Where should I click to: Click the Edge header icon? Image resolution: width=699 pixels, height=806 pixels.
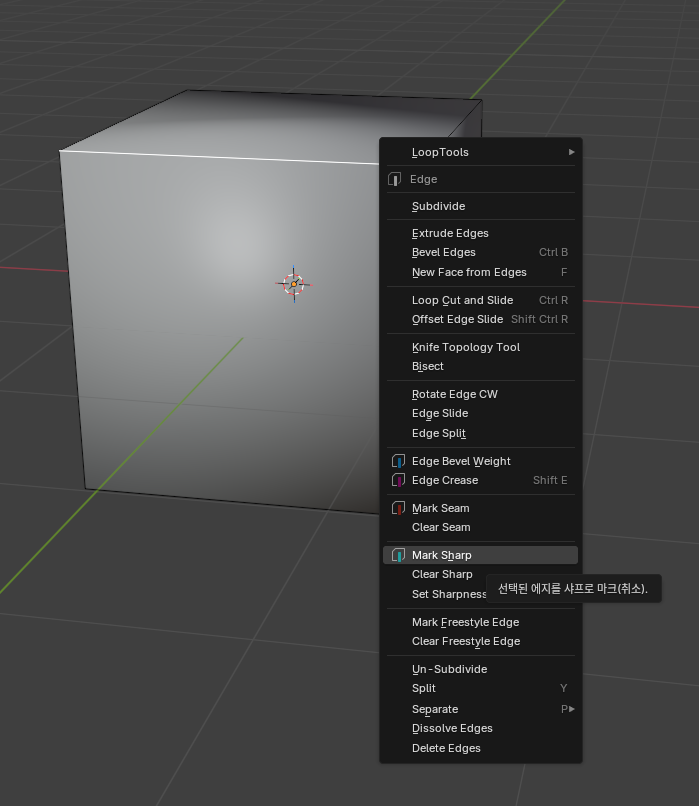[x=394, y=179]
